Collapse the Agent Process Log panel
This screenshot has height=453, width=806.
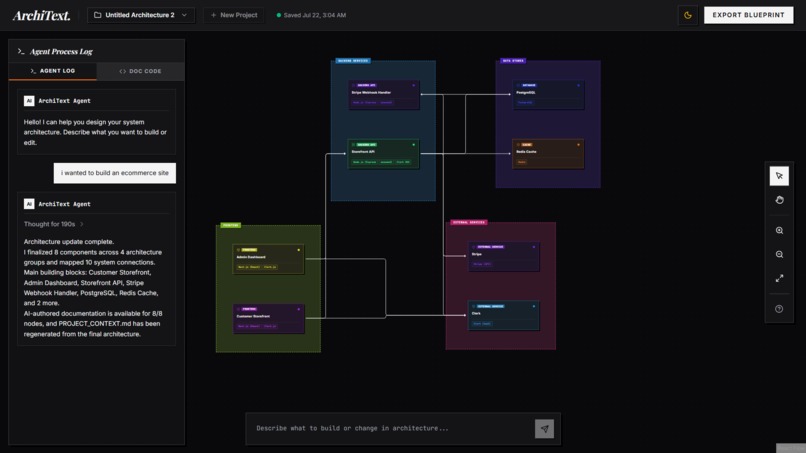pyautogui.click(x=21, y=51)
